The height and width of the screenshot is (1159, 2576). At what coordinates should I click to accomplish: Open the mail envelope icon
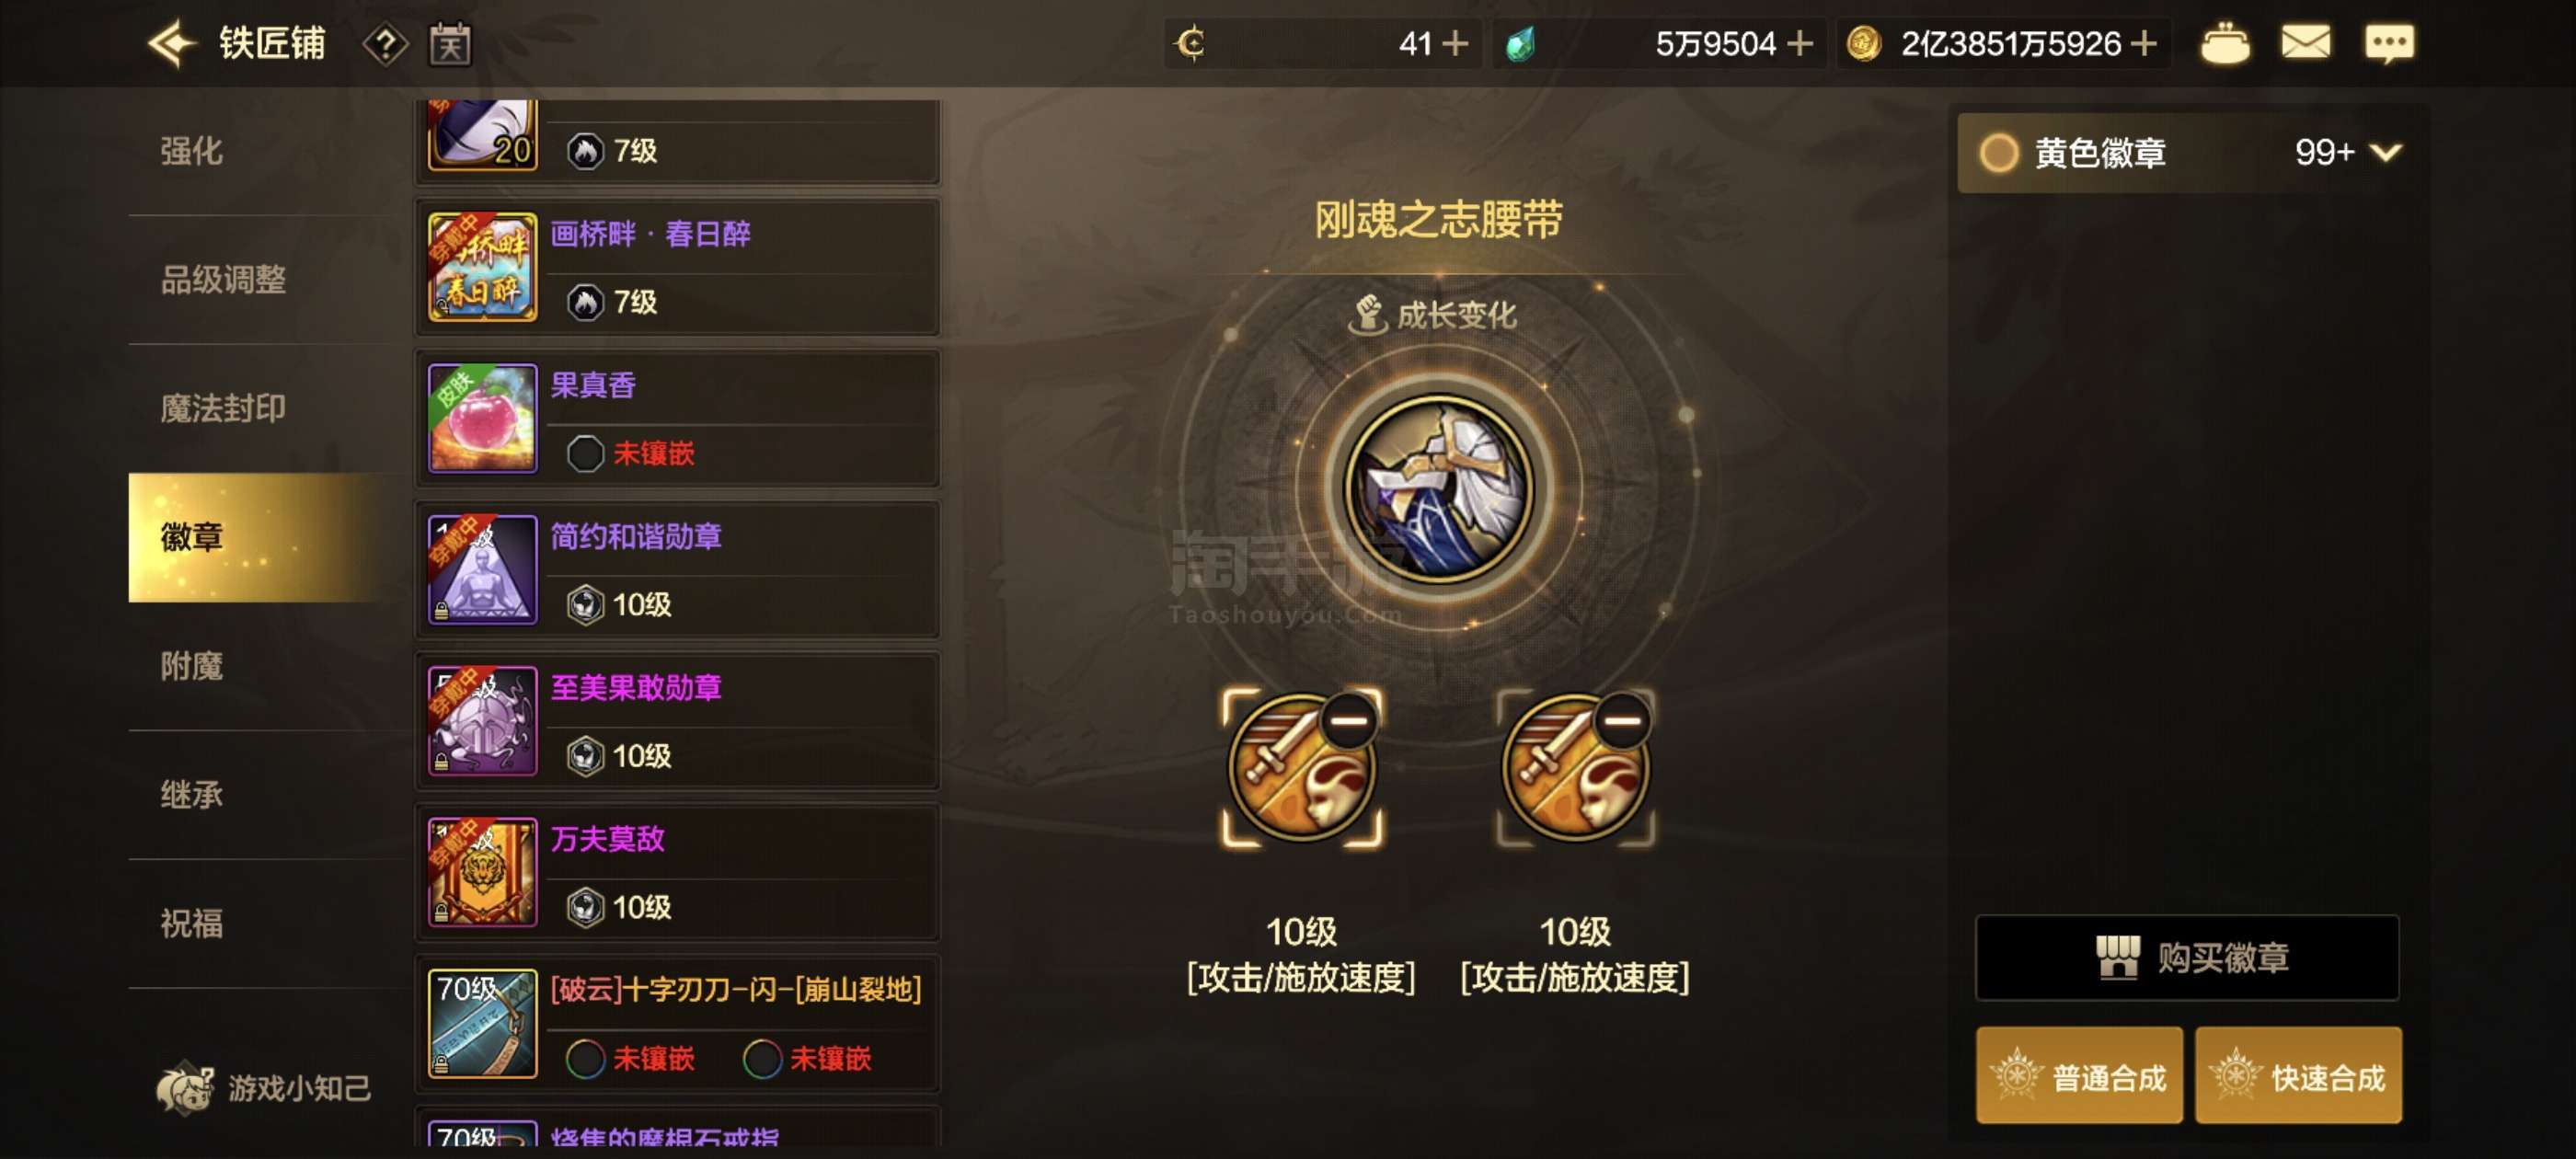[x=2305, y=43]
